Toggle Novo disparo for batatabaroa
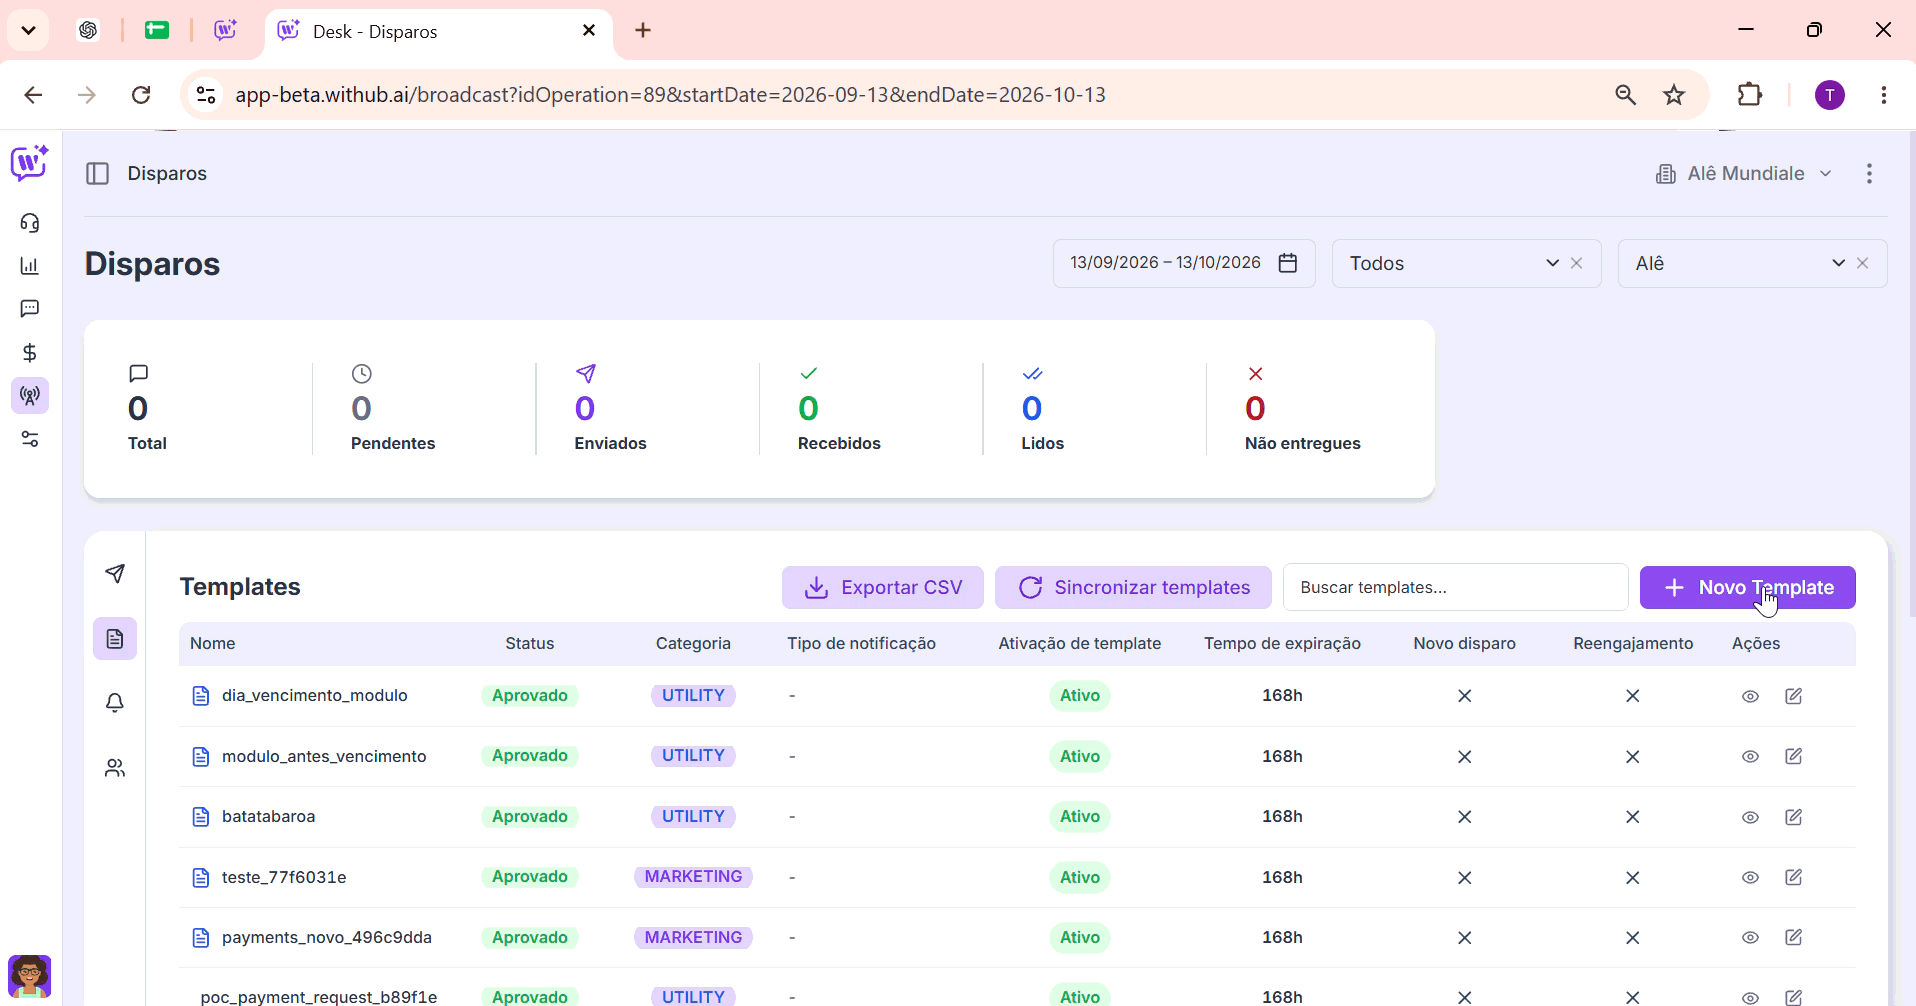1916x1006 pixels. (1465, 817)
